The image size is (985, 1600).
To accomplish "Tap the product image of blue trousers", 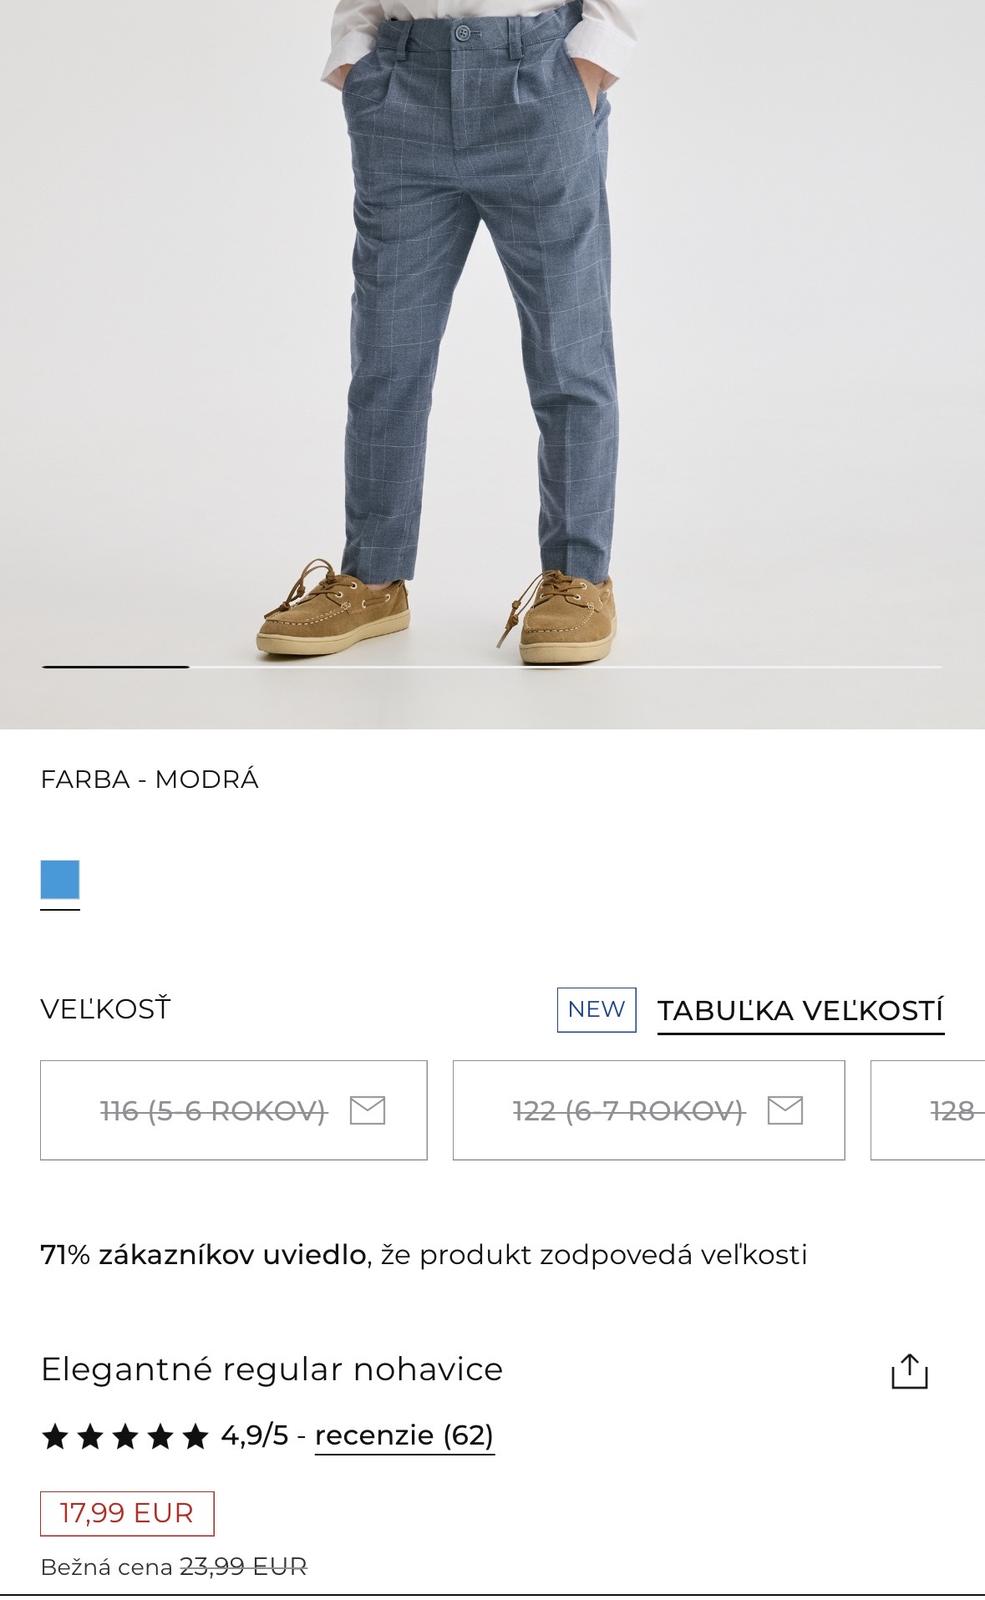I will pos(492,330).
